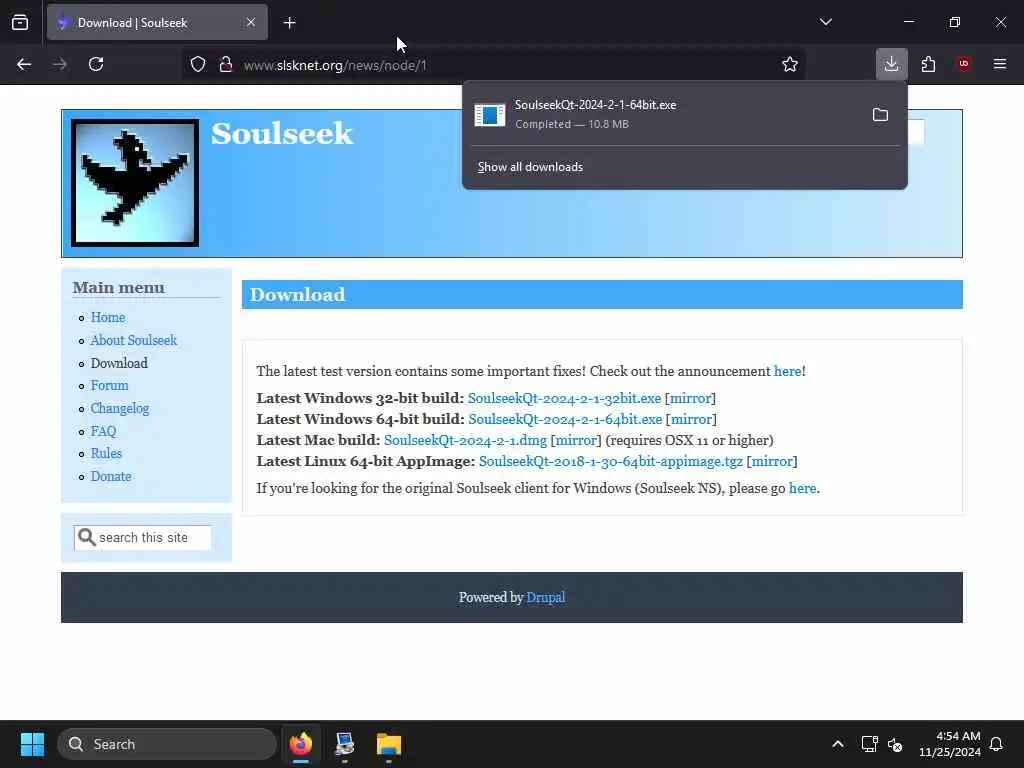Viewport: 1024px width, 768px height.
Task: Show hidden system tray icons
Action: click(x=838, y=744)
